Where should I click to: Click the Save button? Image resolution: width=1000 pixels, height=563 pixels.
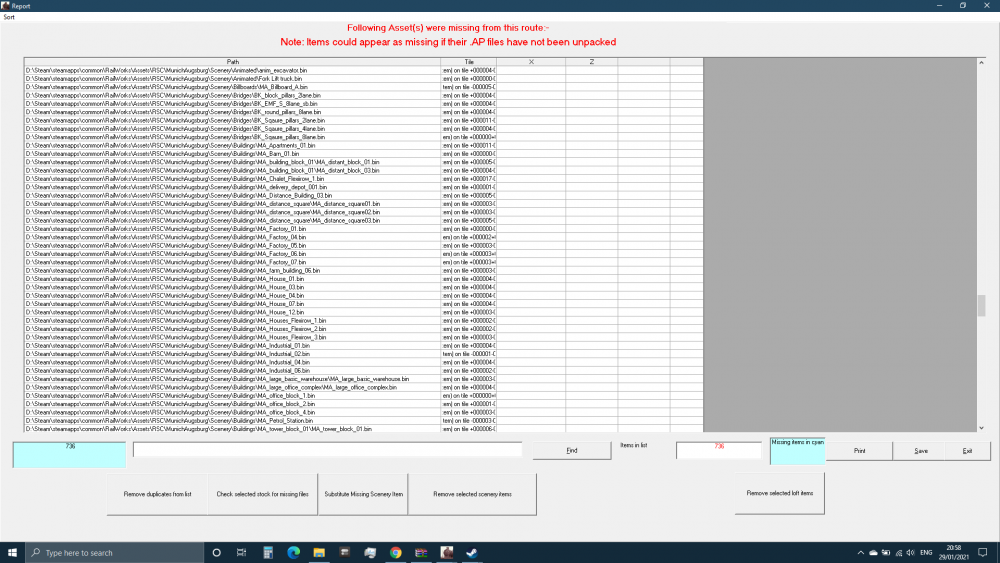point(921,451)
